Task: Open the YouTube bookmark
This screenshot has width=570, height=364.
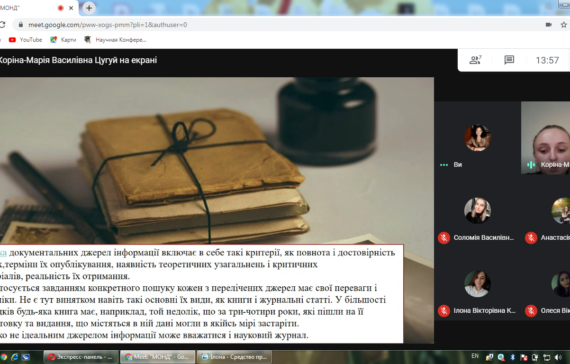Action: pos(25,40)
